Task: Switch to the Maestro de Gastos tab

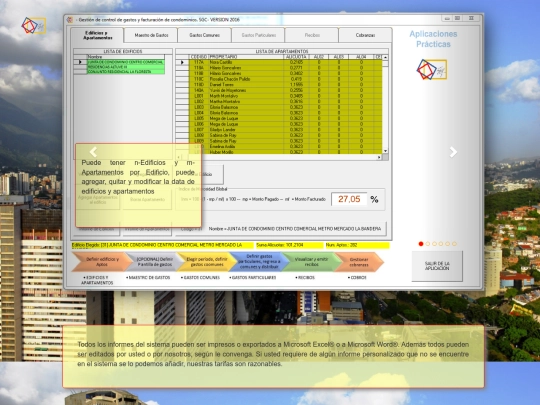Action: point(151,35)
